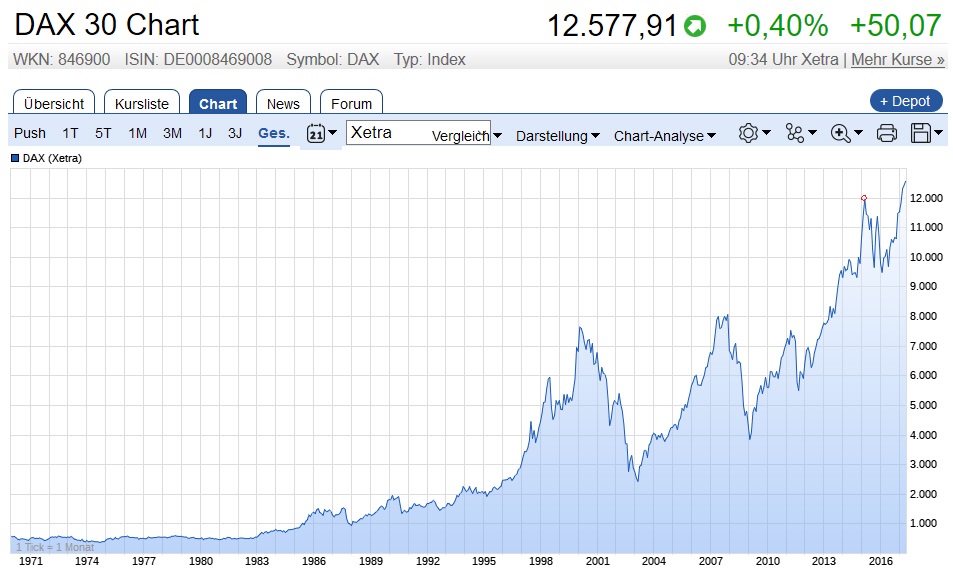Click the Typ: Index text

[429, 60]
